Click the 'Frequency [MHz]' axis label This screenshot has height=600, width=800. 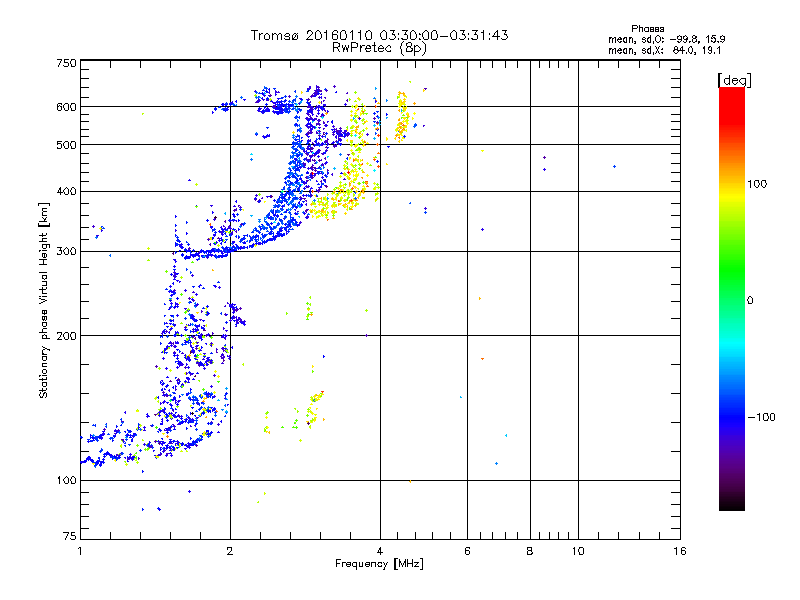click(379, 564)
